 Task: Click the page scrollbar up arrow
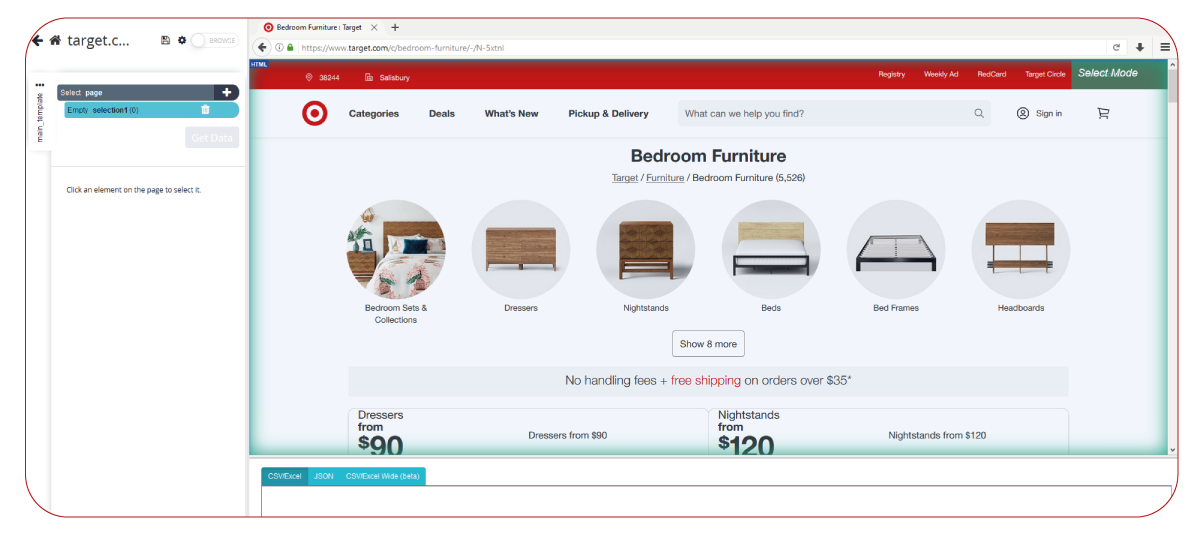pos(1173,66)
